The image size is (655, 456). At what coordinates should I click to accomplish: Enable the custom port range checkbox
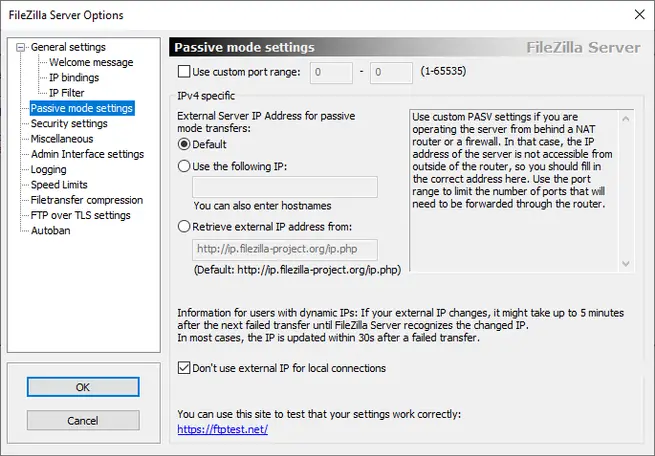point(183,72)
